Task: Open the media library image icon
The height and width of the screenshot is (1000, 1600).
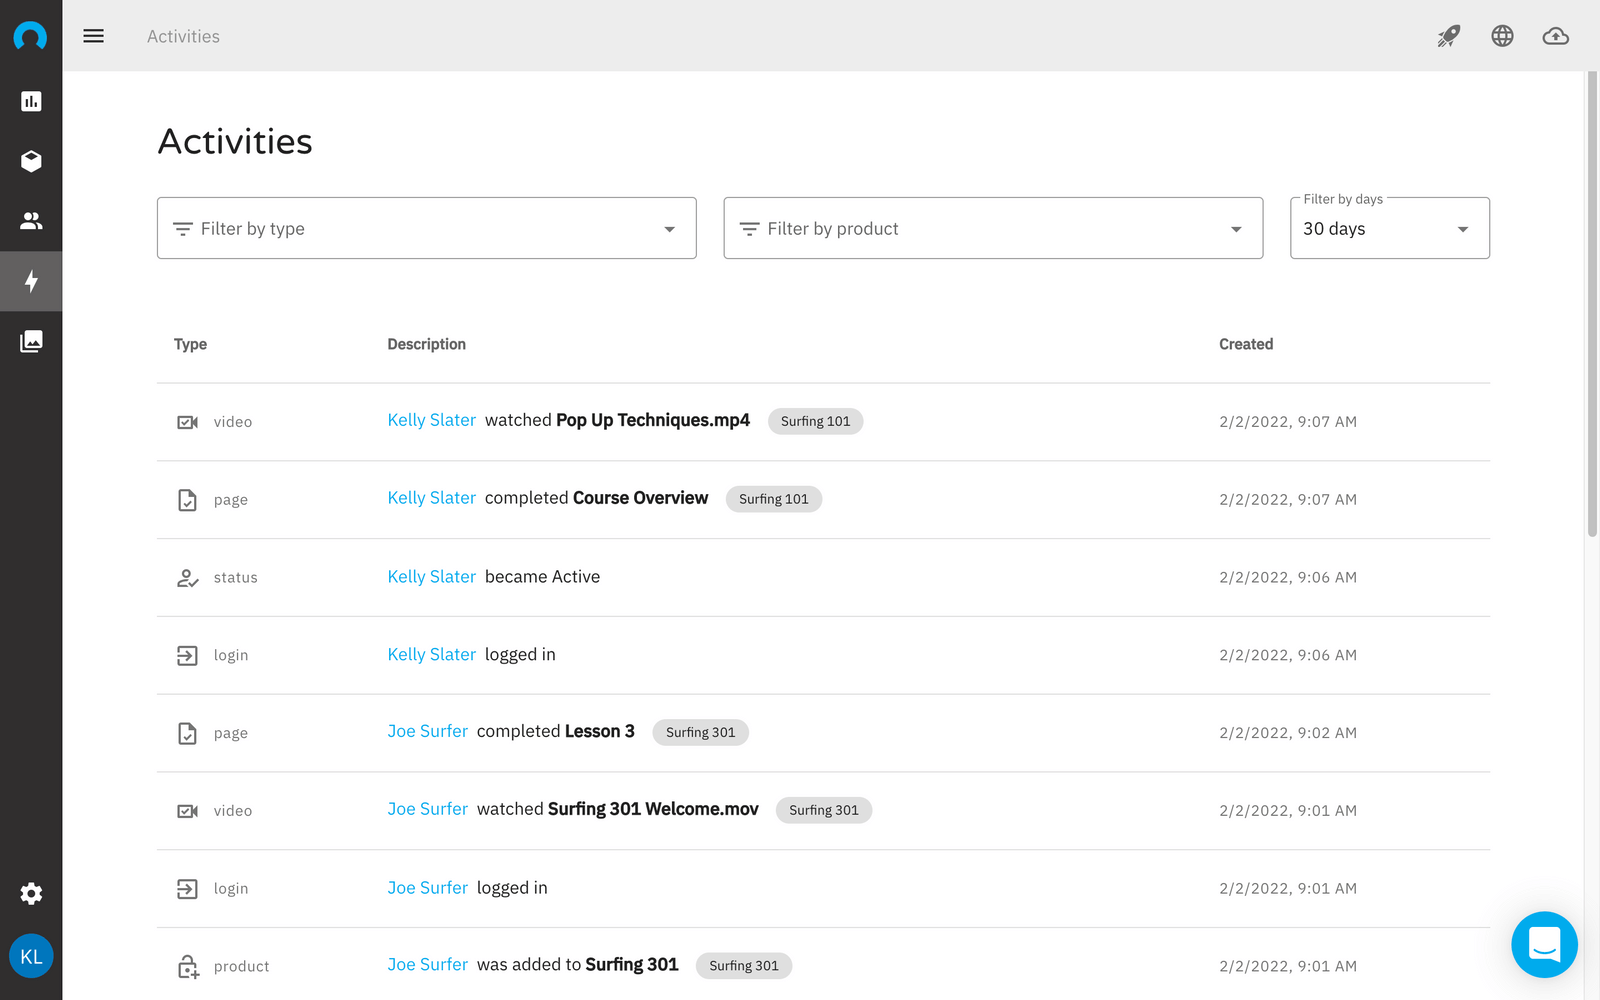Action: pyautogui.click(x=31, y=341)
